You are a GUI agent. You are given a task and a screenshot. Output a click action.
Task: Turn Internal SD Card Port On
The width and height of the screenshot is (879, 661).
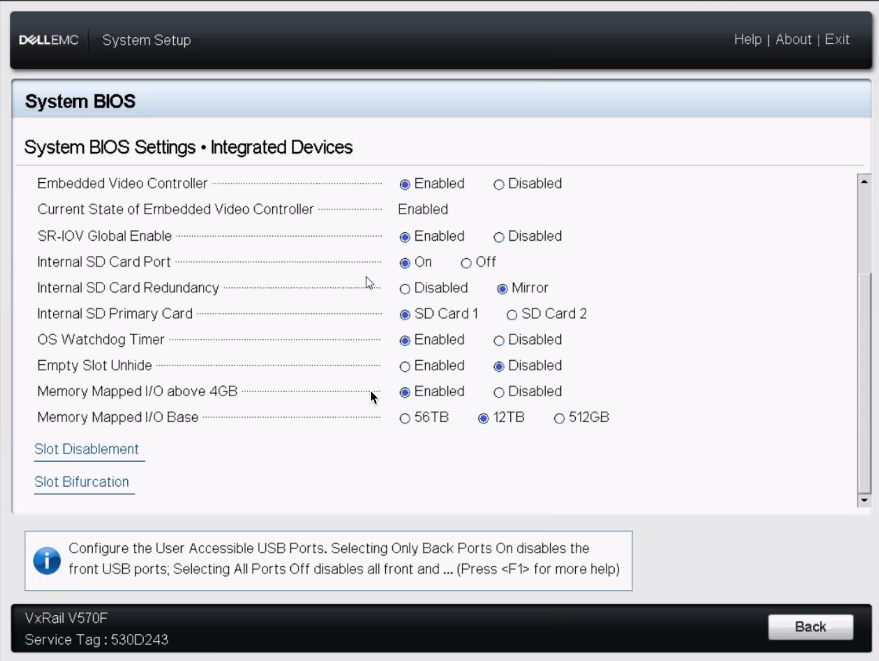coord(405,263)
